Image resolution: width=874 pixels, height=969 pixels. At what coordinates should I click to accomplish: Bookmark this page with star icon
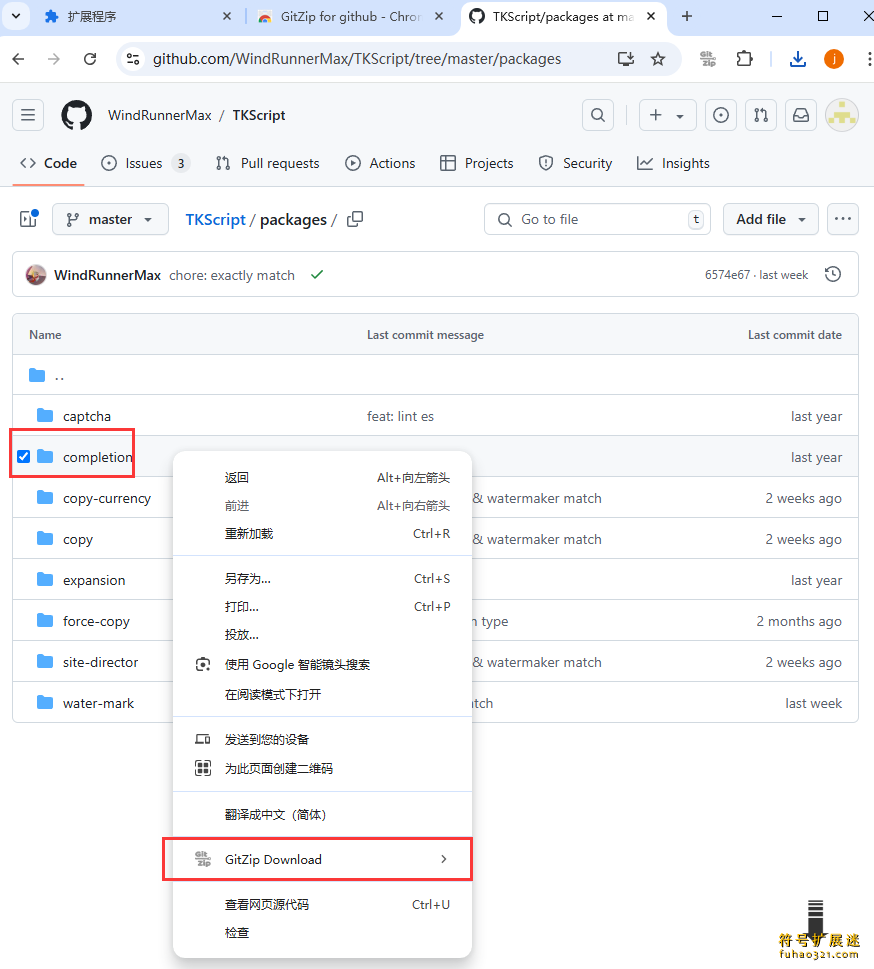click(x=658, y=59)
